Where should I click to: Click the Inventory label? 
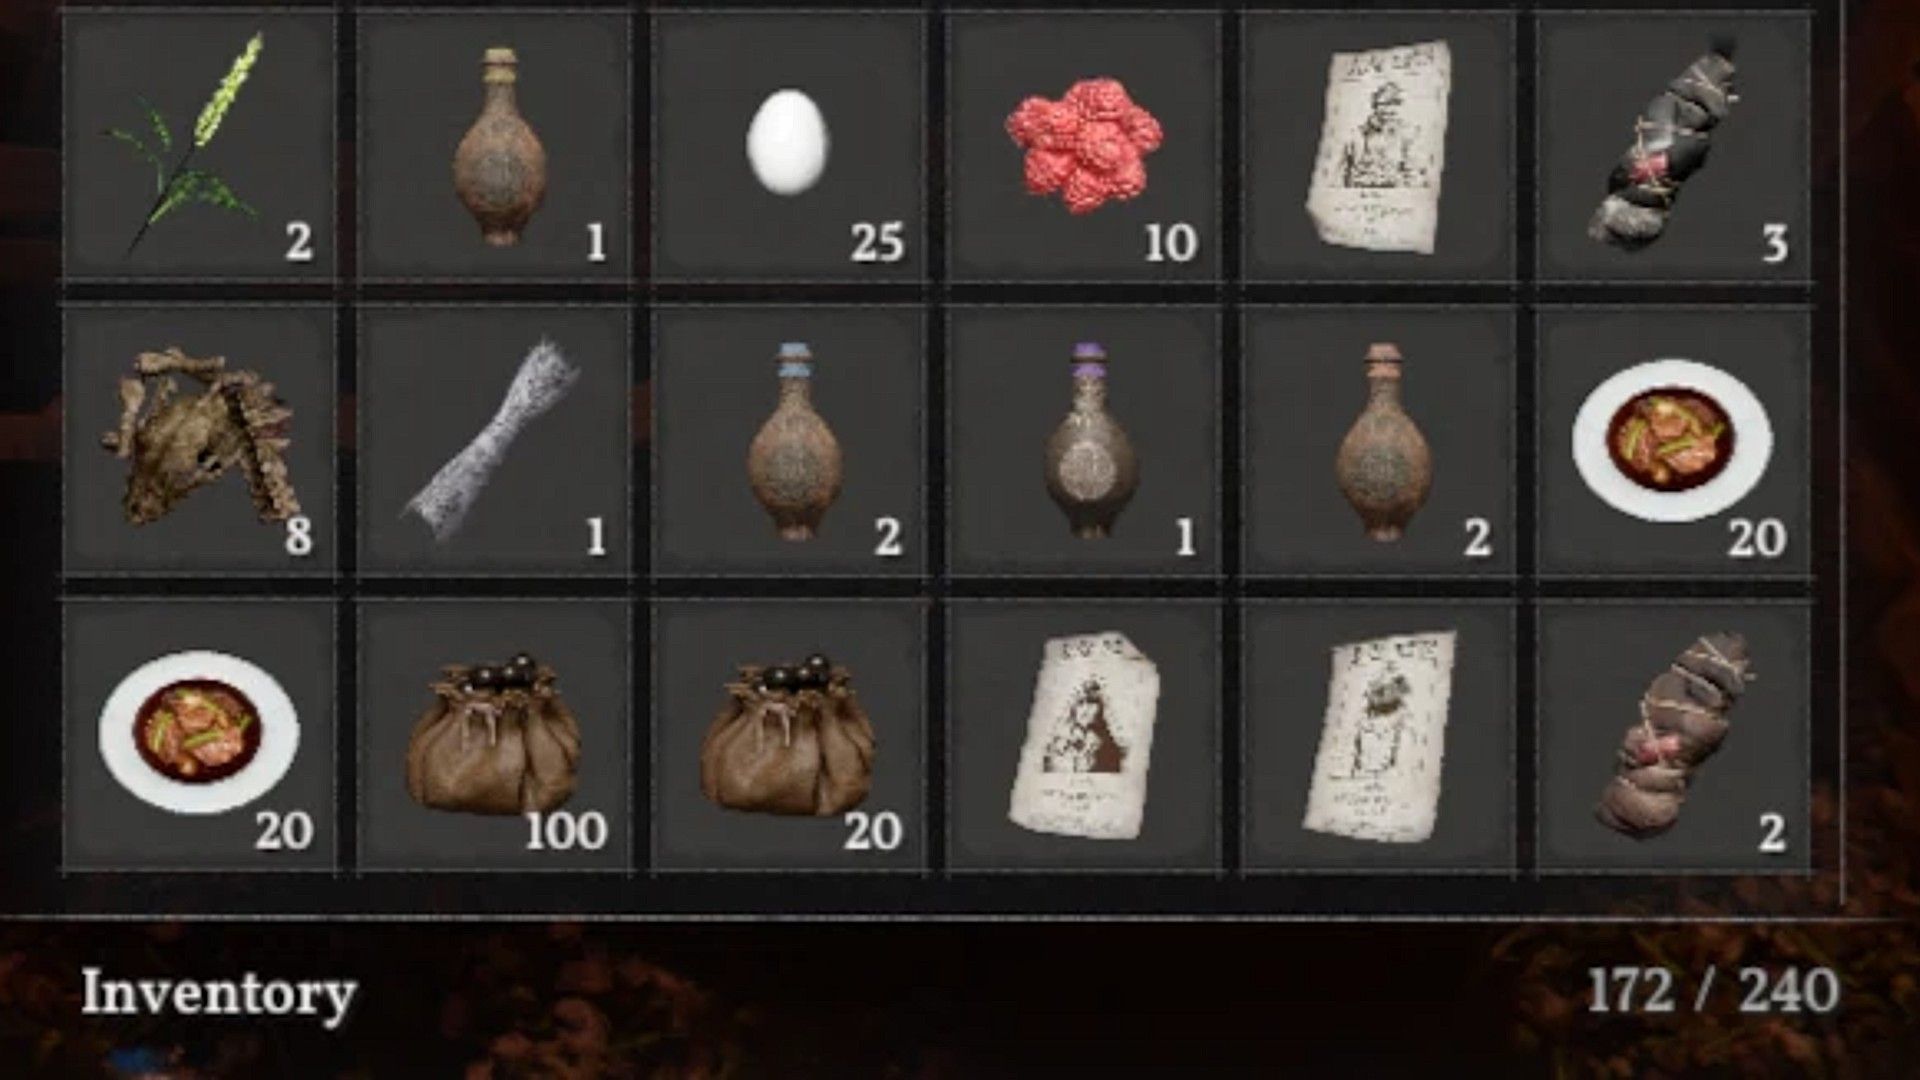(219, 994)
